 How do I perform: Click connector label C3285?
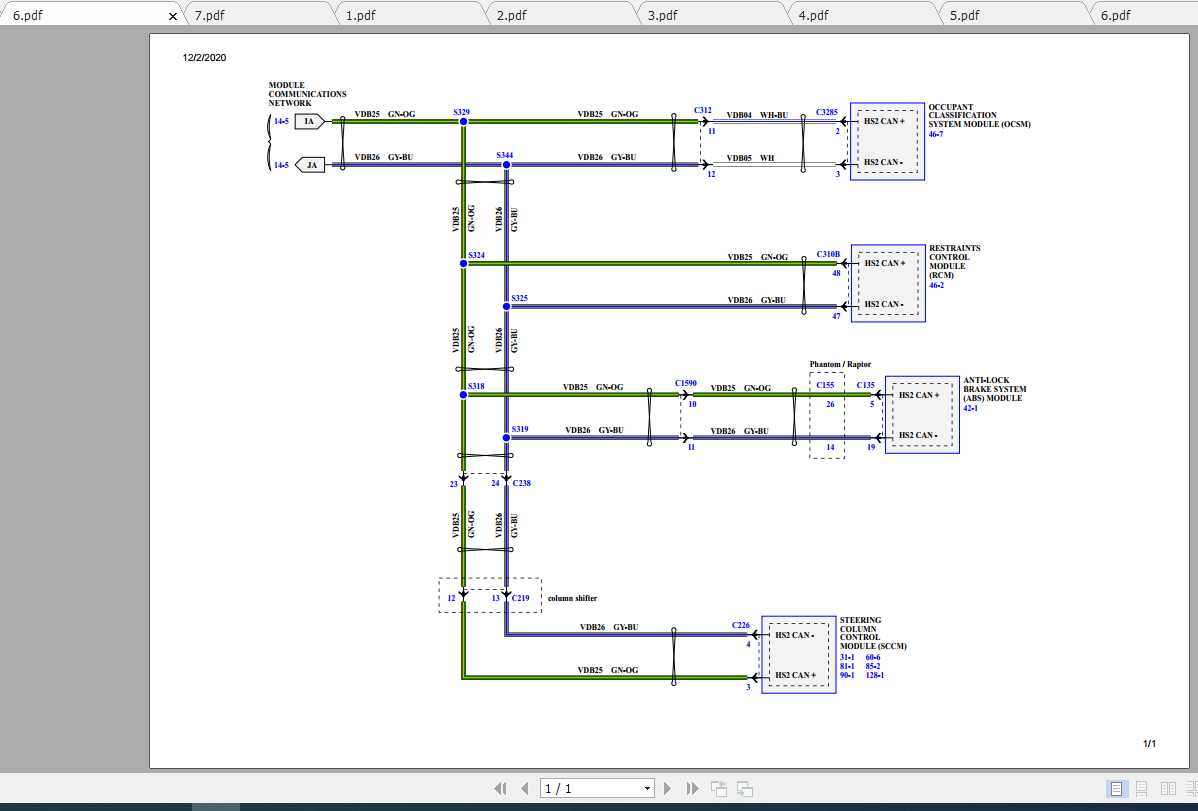(827, 112)
